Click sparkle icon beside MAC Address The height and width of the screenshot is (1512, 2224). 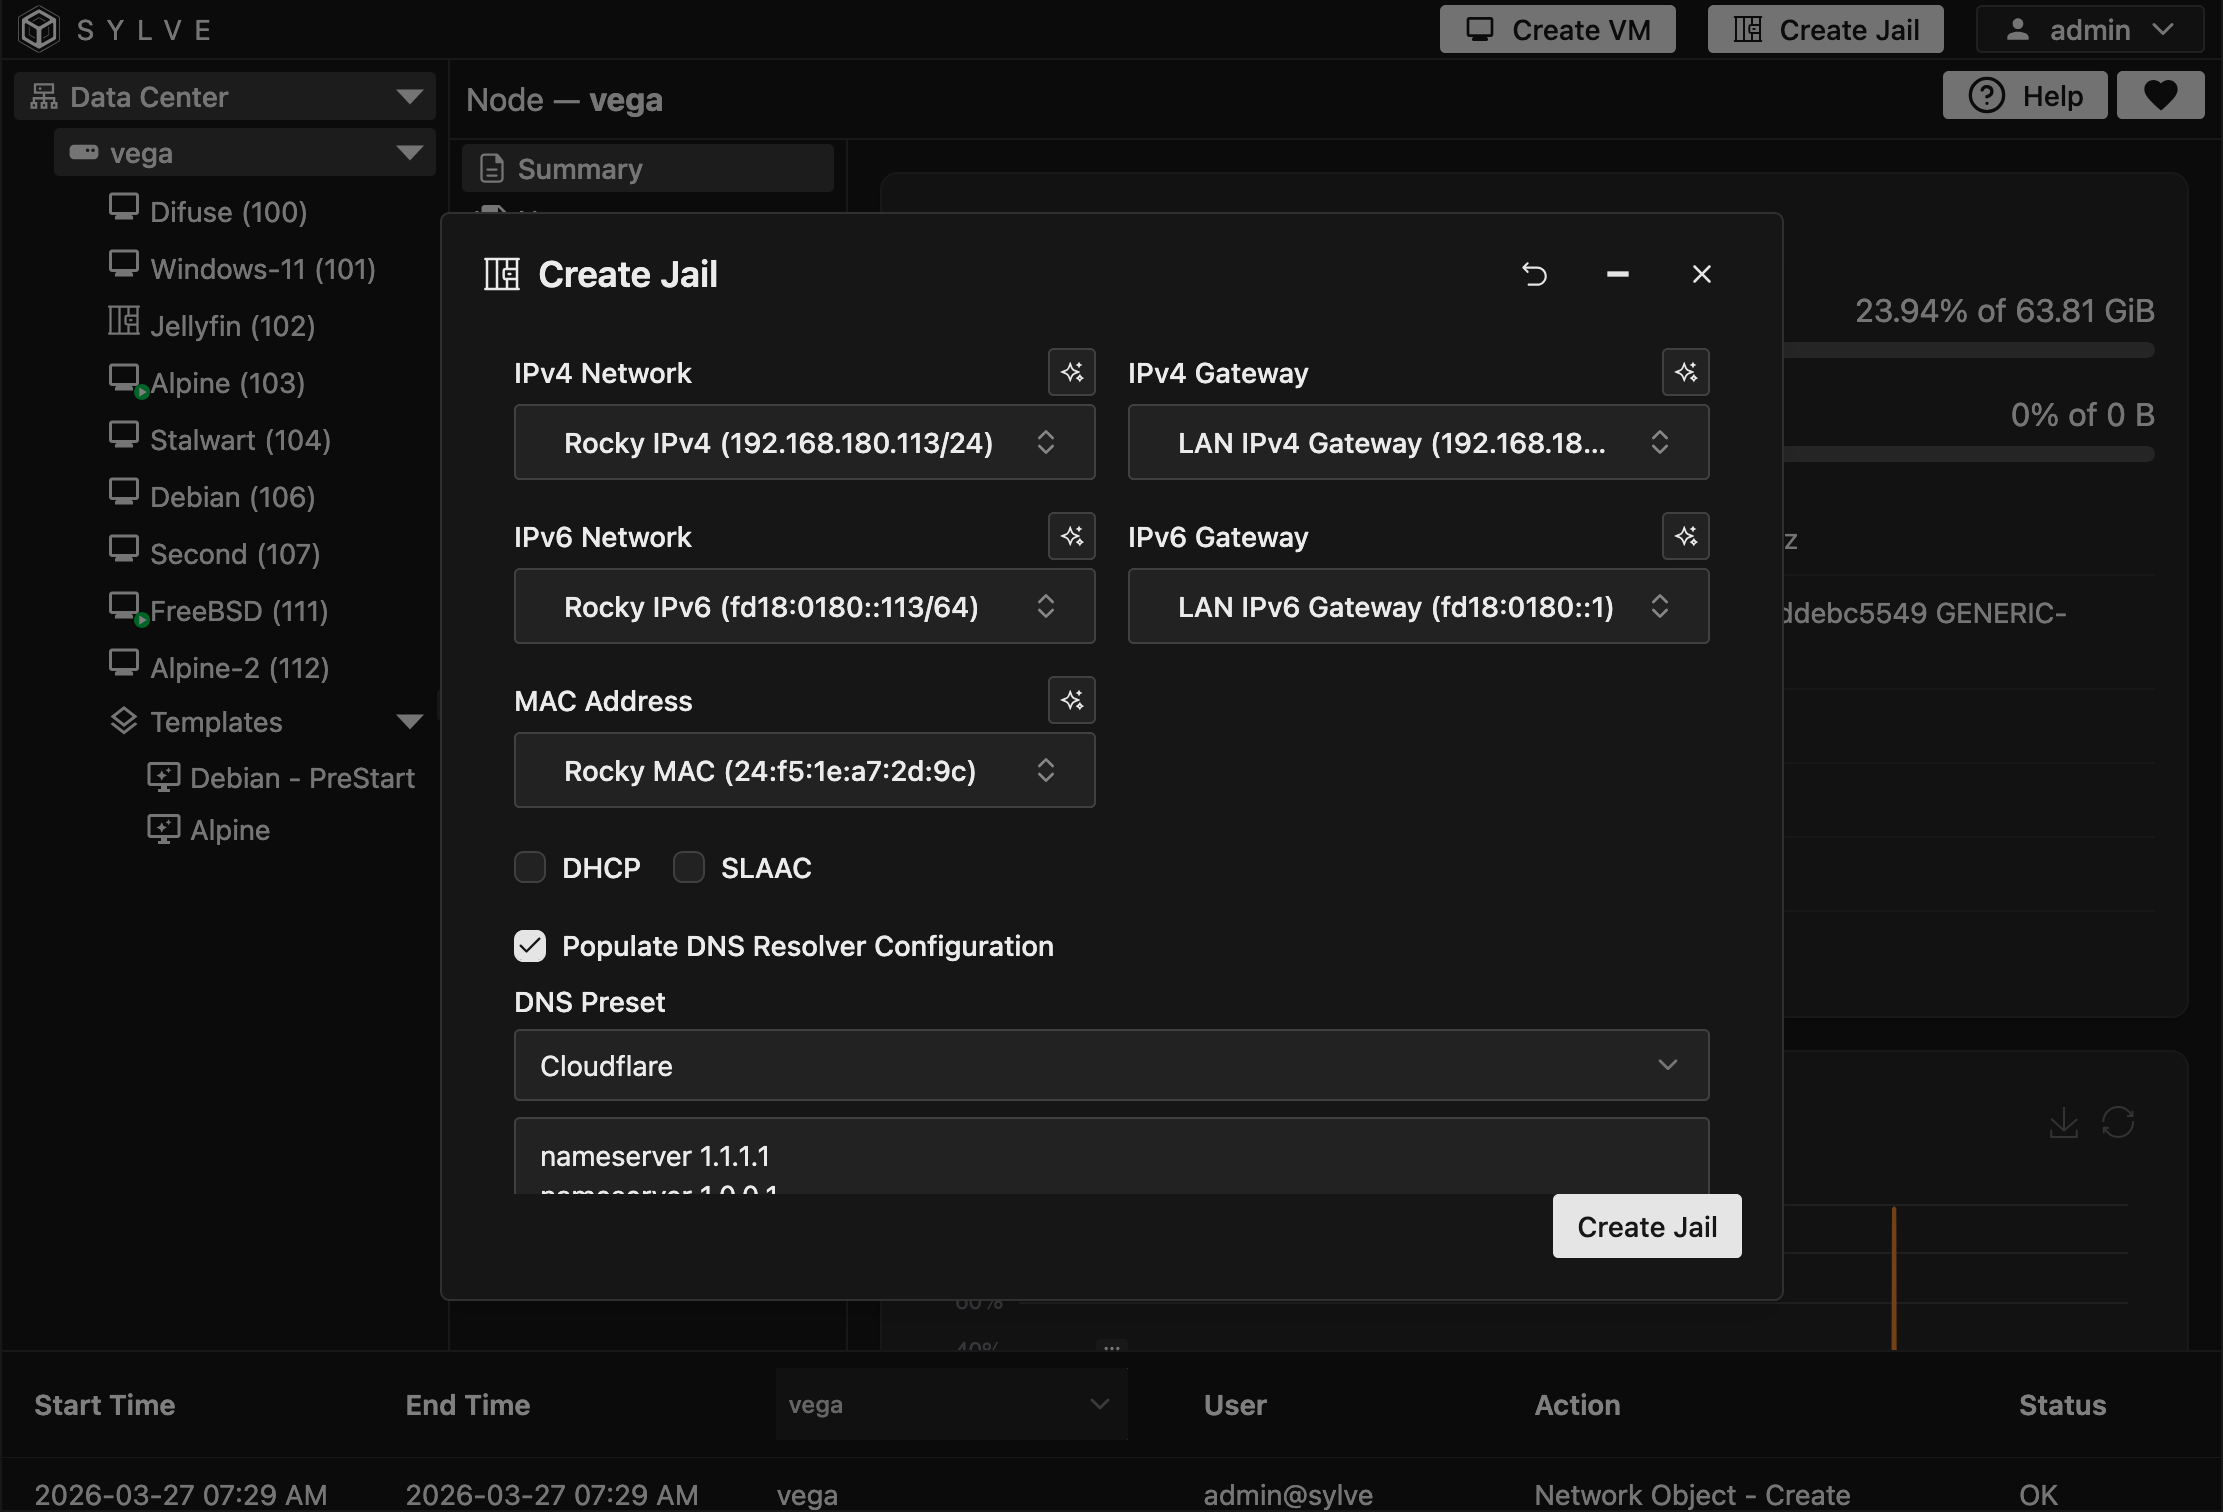click(x=1072, y=700)
